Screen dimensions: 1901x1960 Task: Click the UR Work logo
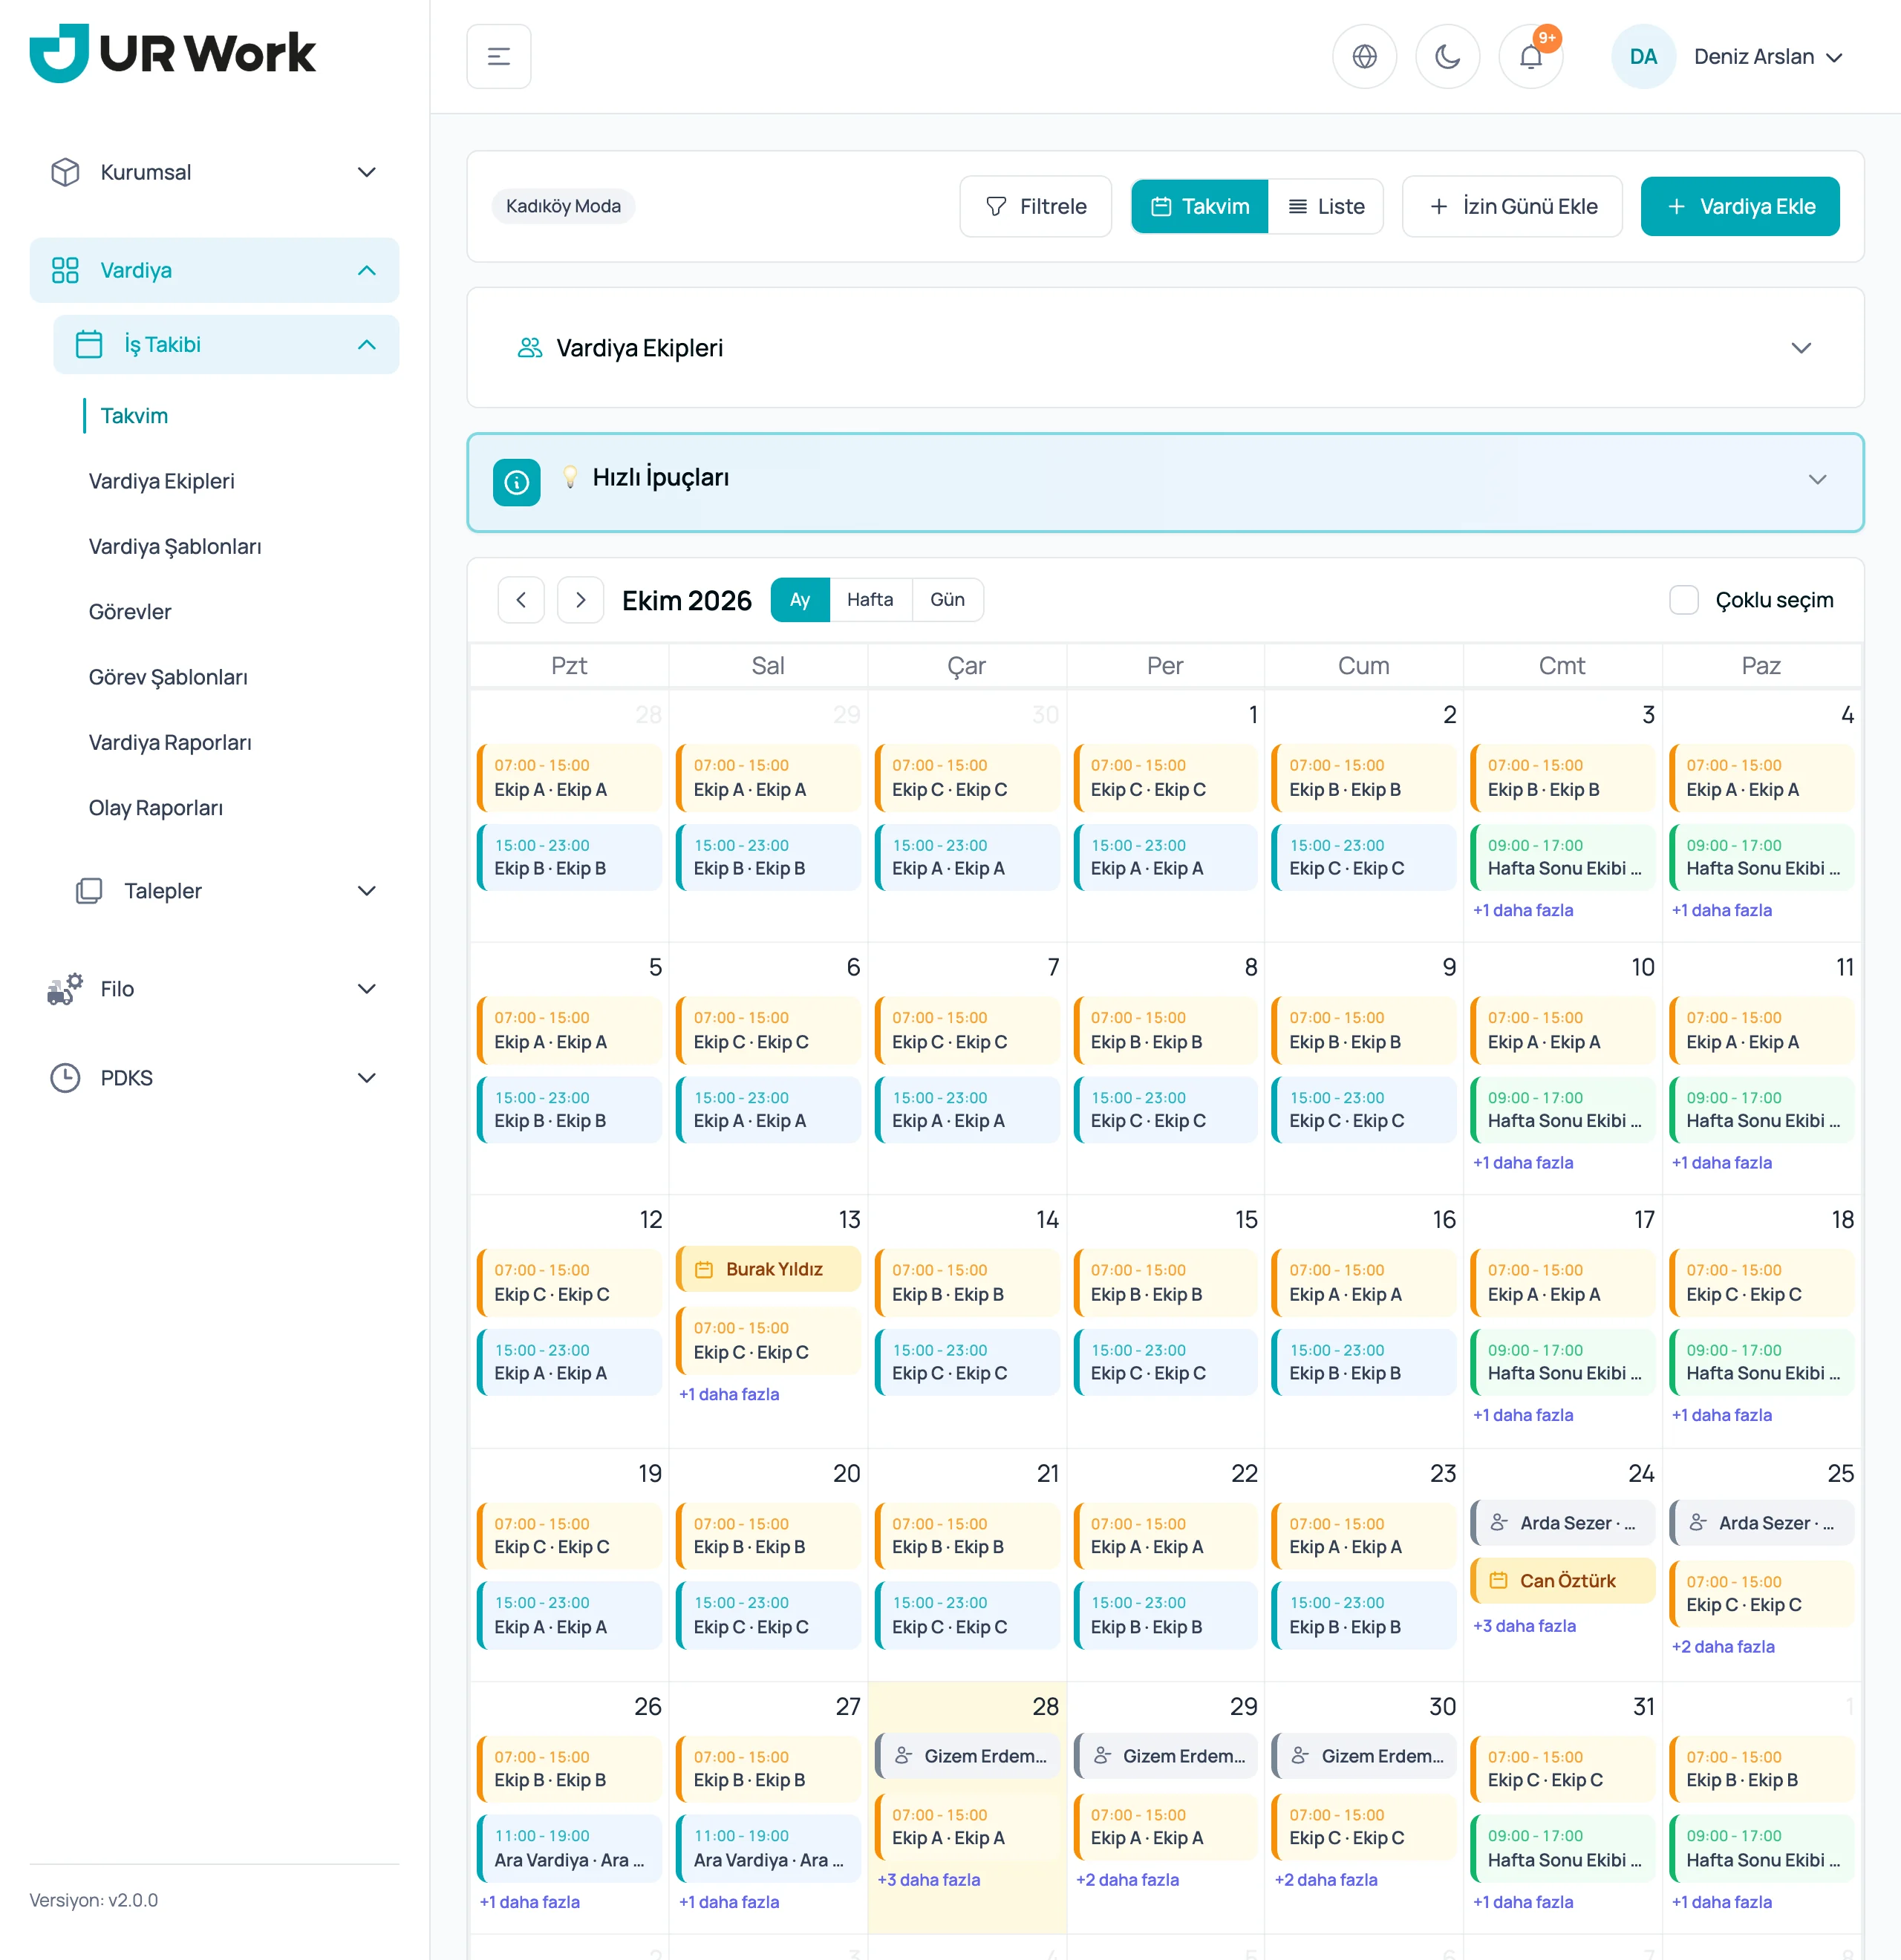[x=172, y=53]
